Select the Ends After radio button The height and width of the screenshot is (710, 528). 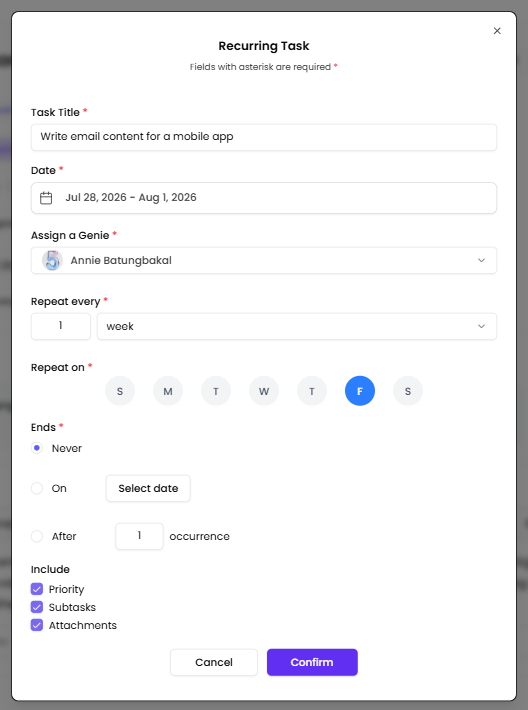click(37, 536)
